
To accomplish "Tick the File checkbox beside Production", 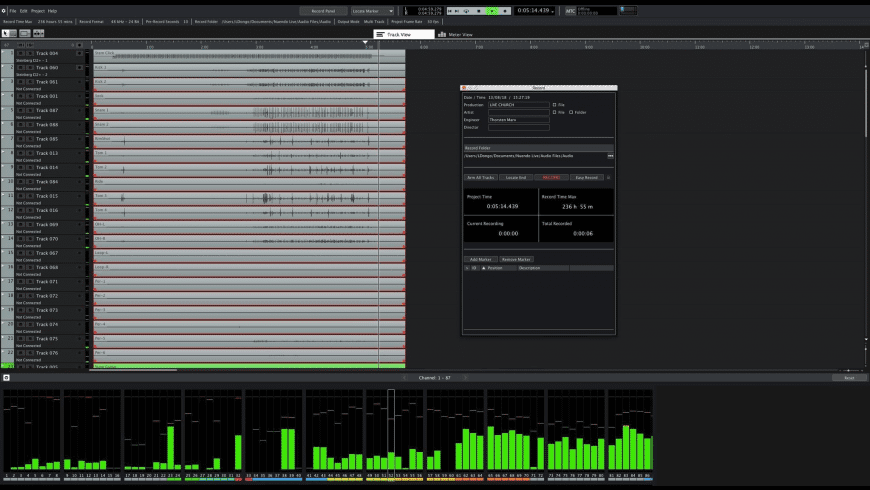I will pos(554,104).
